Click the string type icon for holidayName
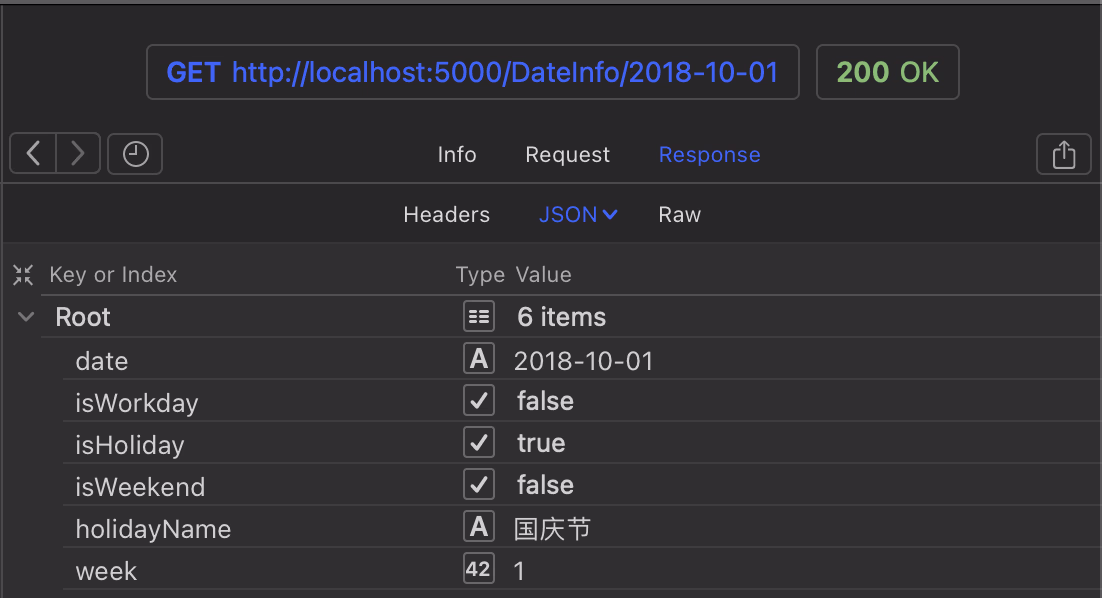1102x598 pixels. (x=479, y=527)
